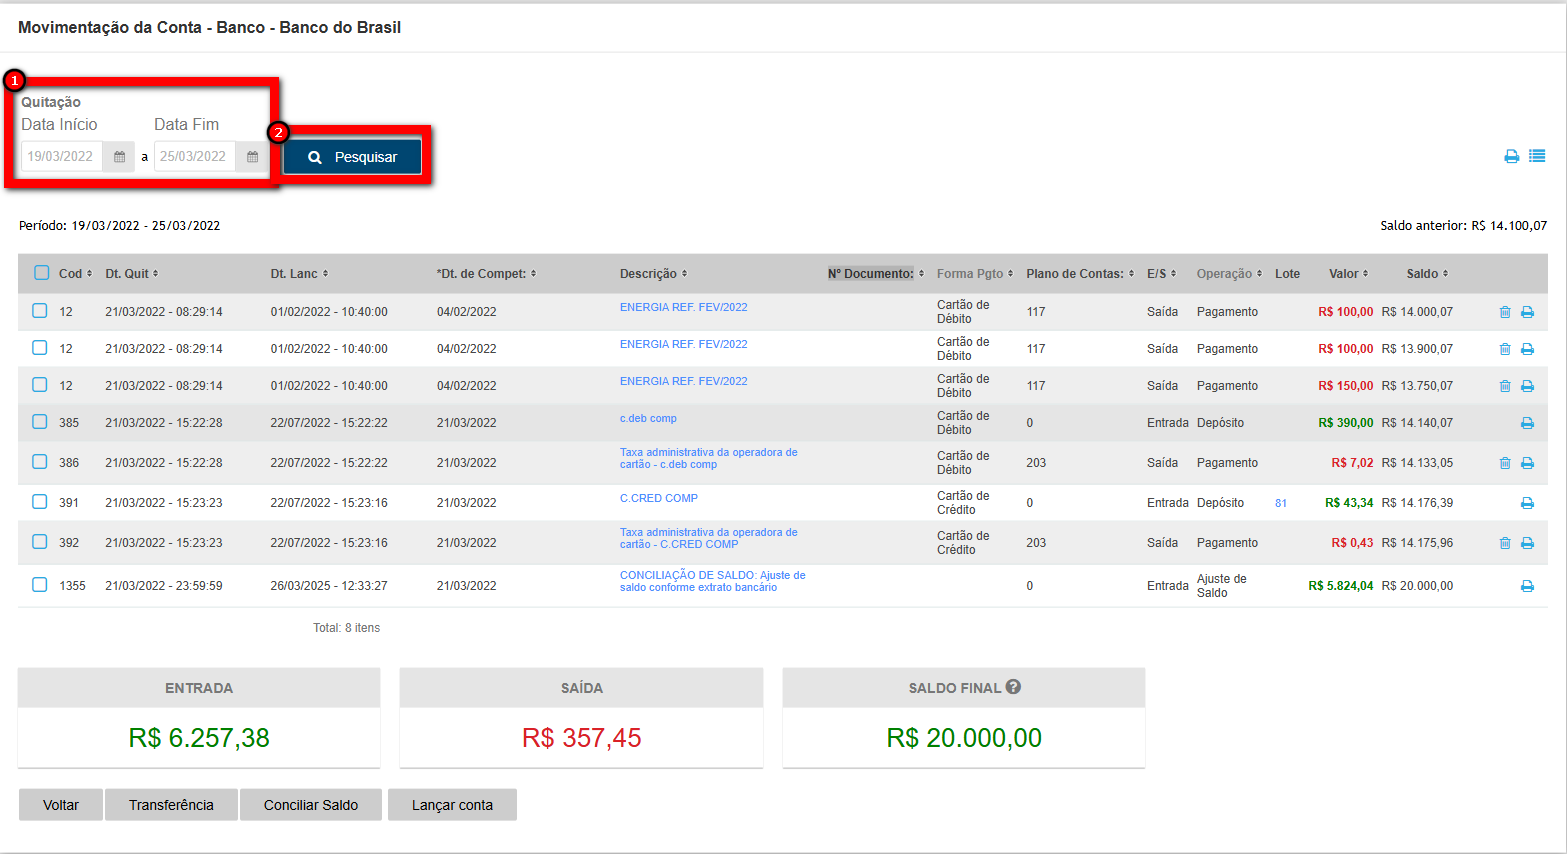Viewport: 1567px width, 854px height.
Task: Click the Saldo Final help question icon
Action: (x=1013, y=687)
